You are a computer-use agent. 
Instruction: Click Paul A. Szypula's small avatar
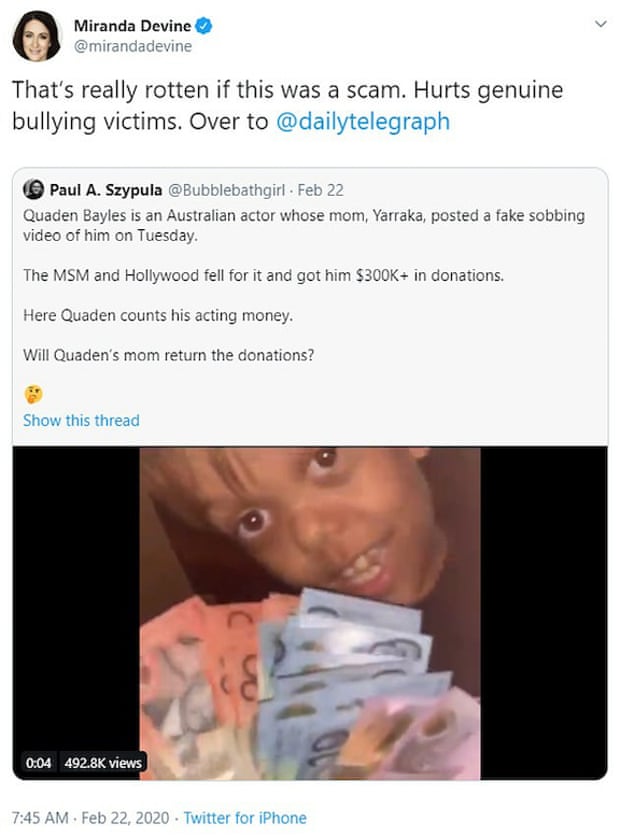tap(33, 189)
